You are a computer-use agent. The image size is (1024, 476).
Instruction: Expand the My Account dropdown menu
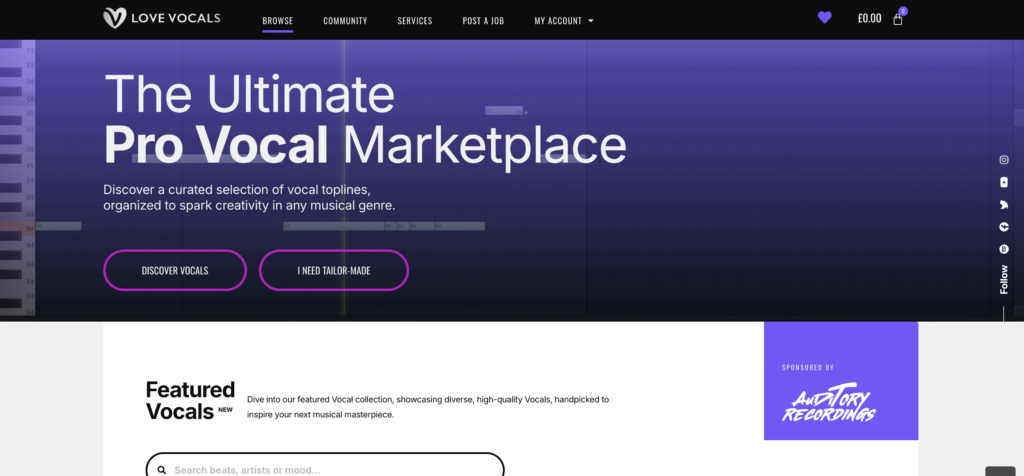[558, 20]
